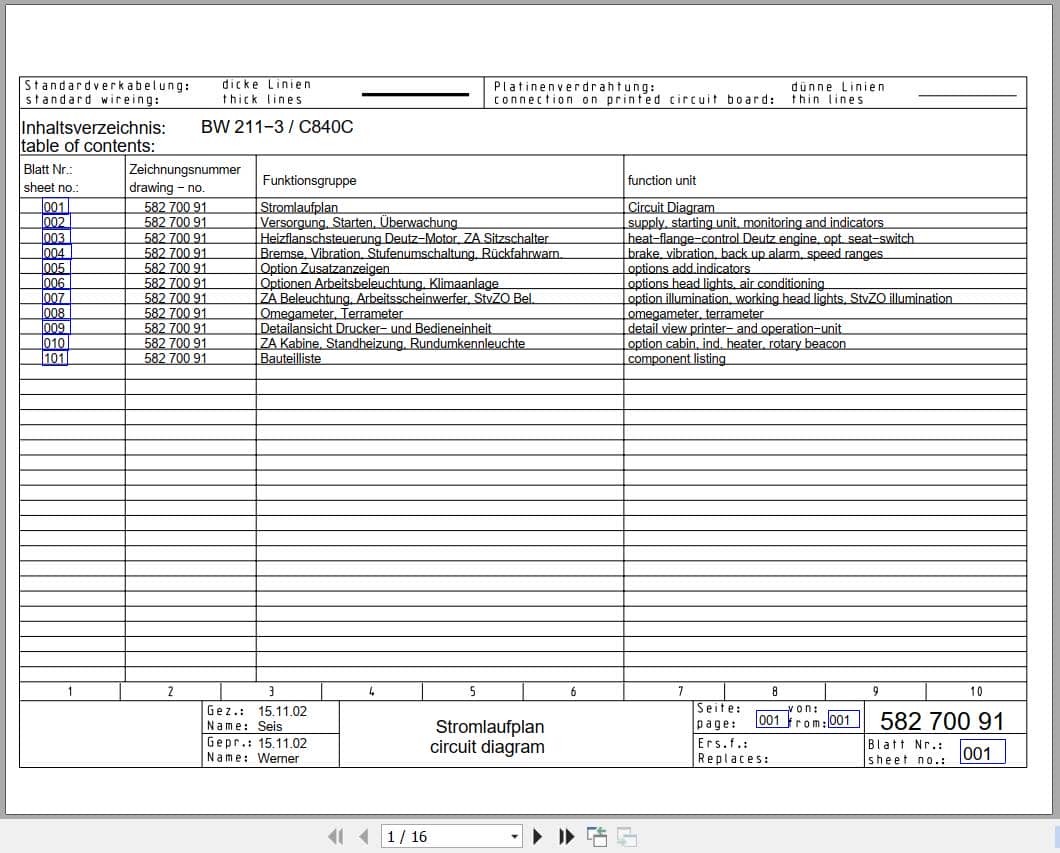
Task: Click 'component listing' text
Action: point(677,358)
